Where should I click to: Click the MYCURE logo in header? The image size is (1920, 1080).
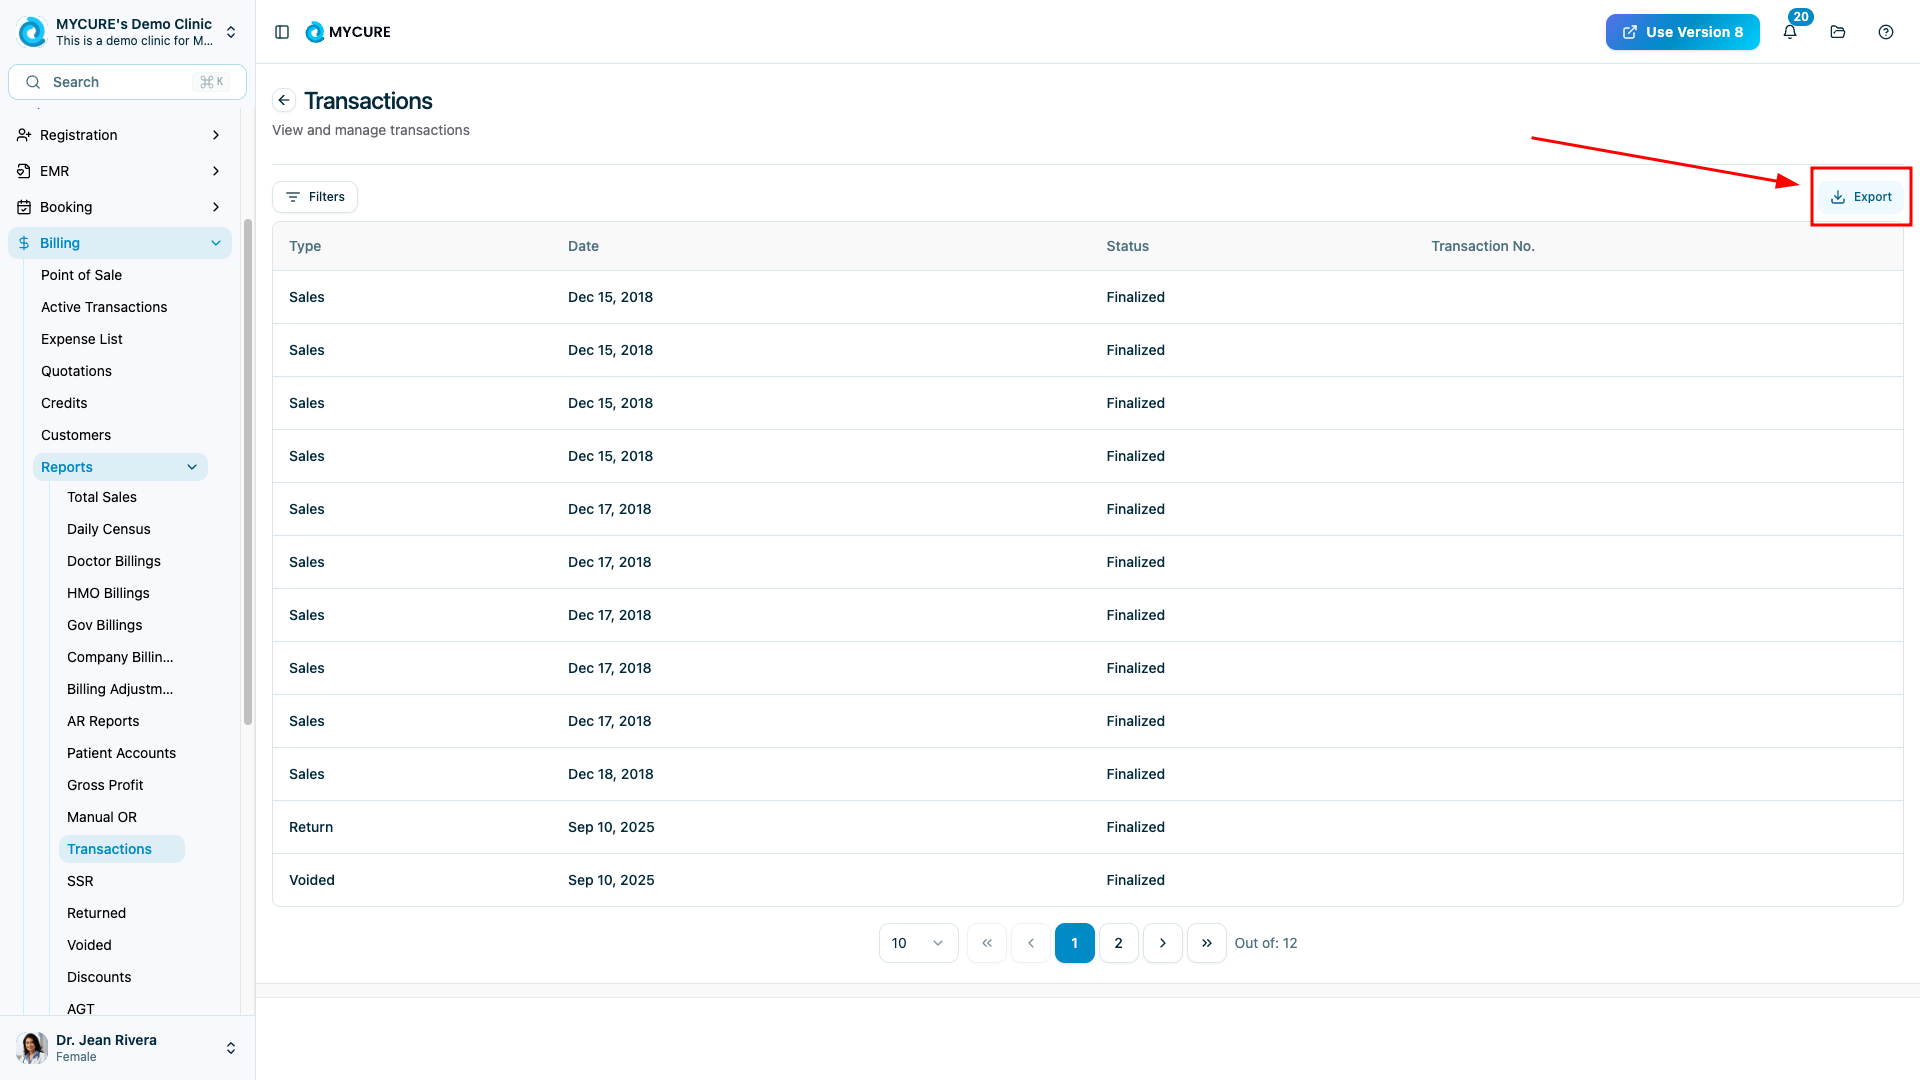(x=348, y=32)
